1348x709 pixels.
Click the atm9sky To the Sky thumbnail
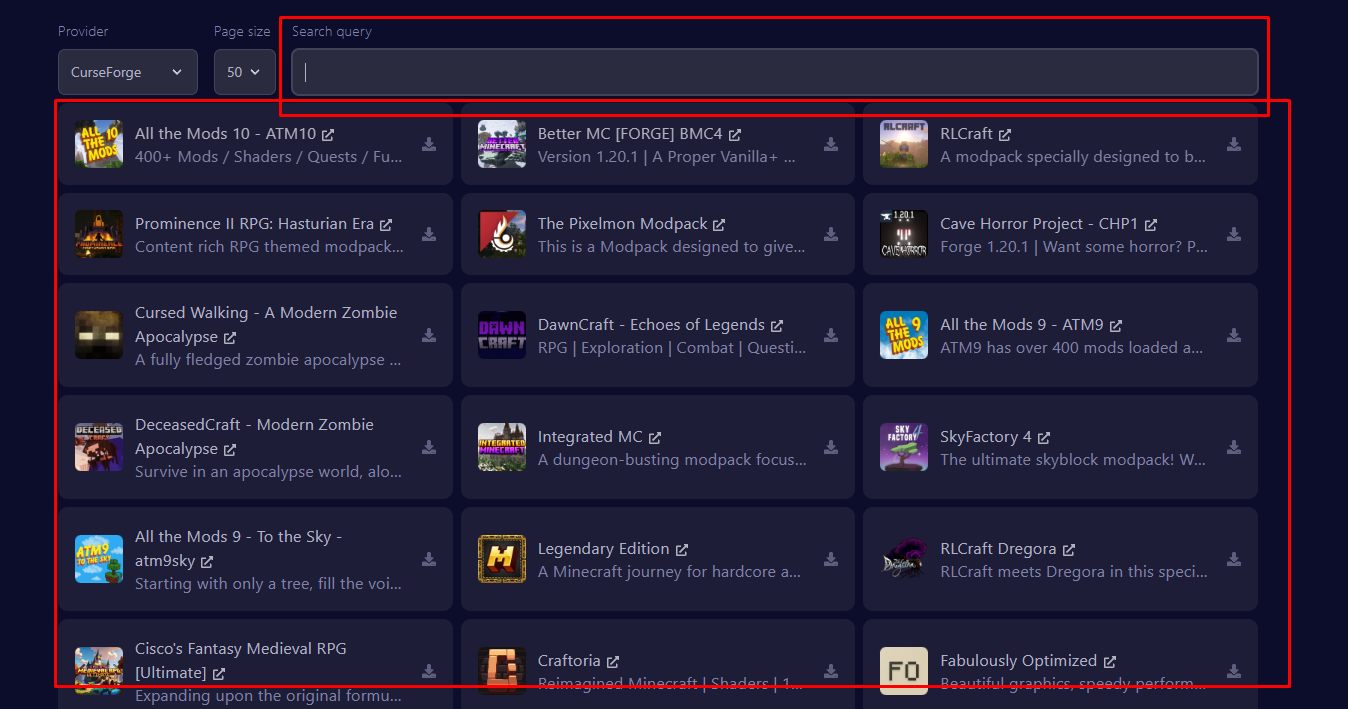click(99, 559)
